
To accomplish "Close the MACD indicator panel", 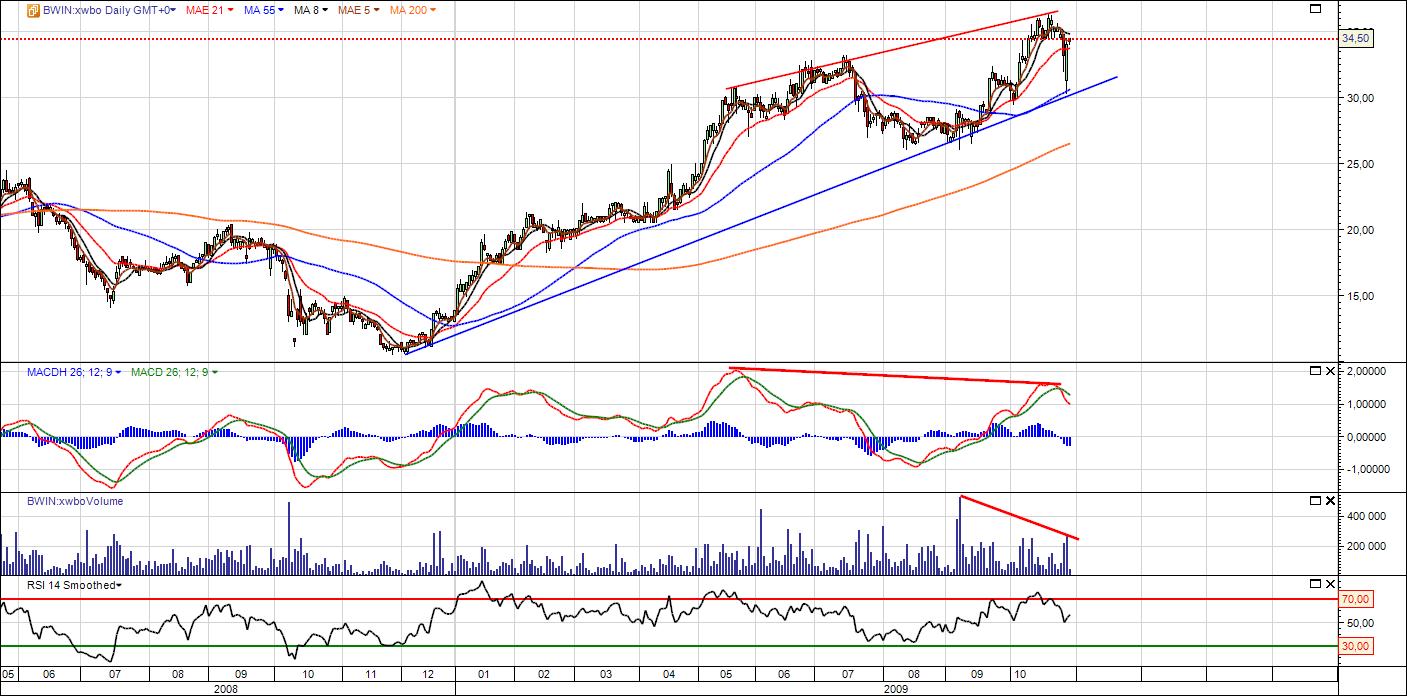I will (1330, 371).
